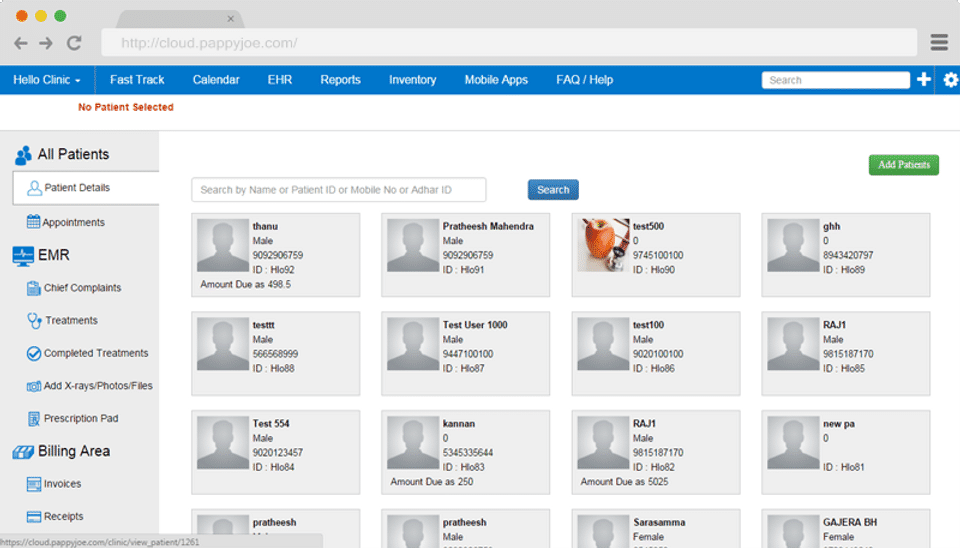Open Test 554 patient name
The image size is (960, 548).
click(x=271, y=423)
